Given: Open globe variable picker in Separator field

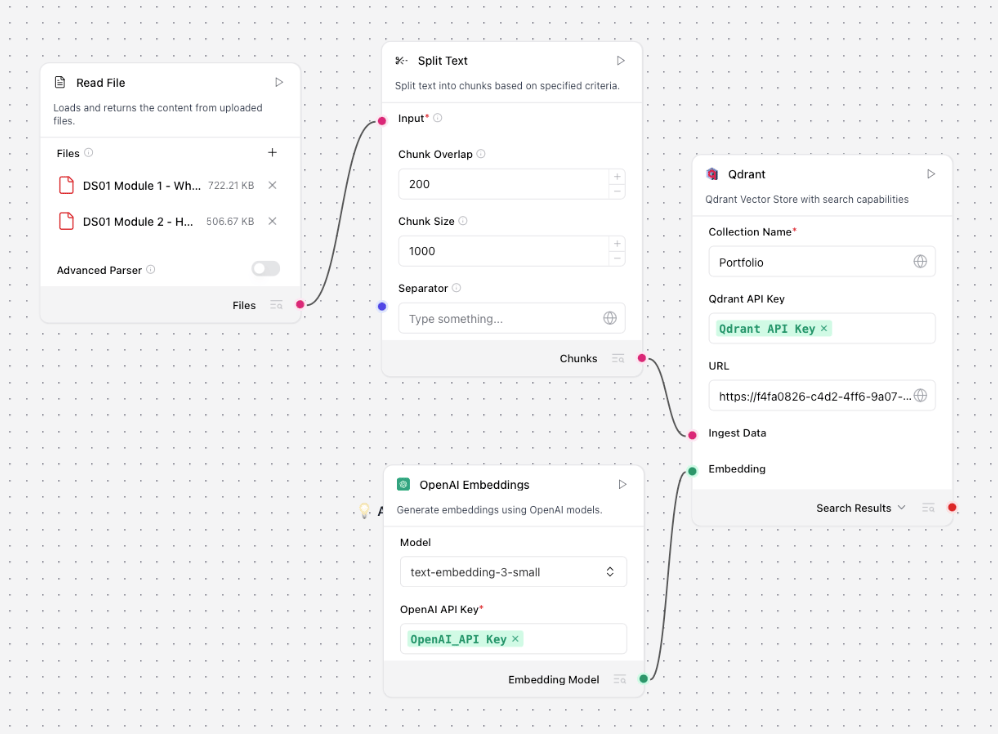Looking at the screenshot, I should 610,318.
